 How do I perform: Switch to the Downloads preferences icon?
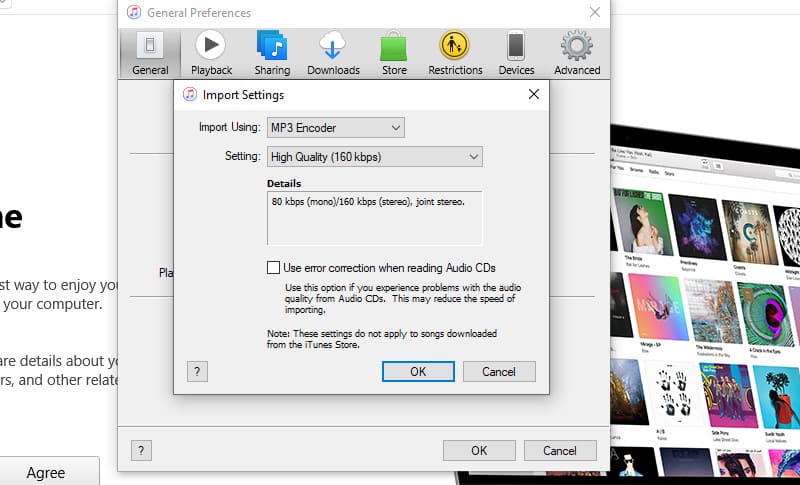pyautogui.click(x=333, y=52)
